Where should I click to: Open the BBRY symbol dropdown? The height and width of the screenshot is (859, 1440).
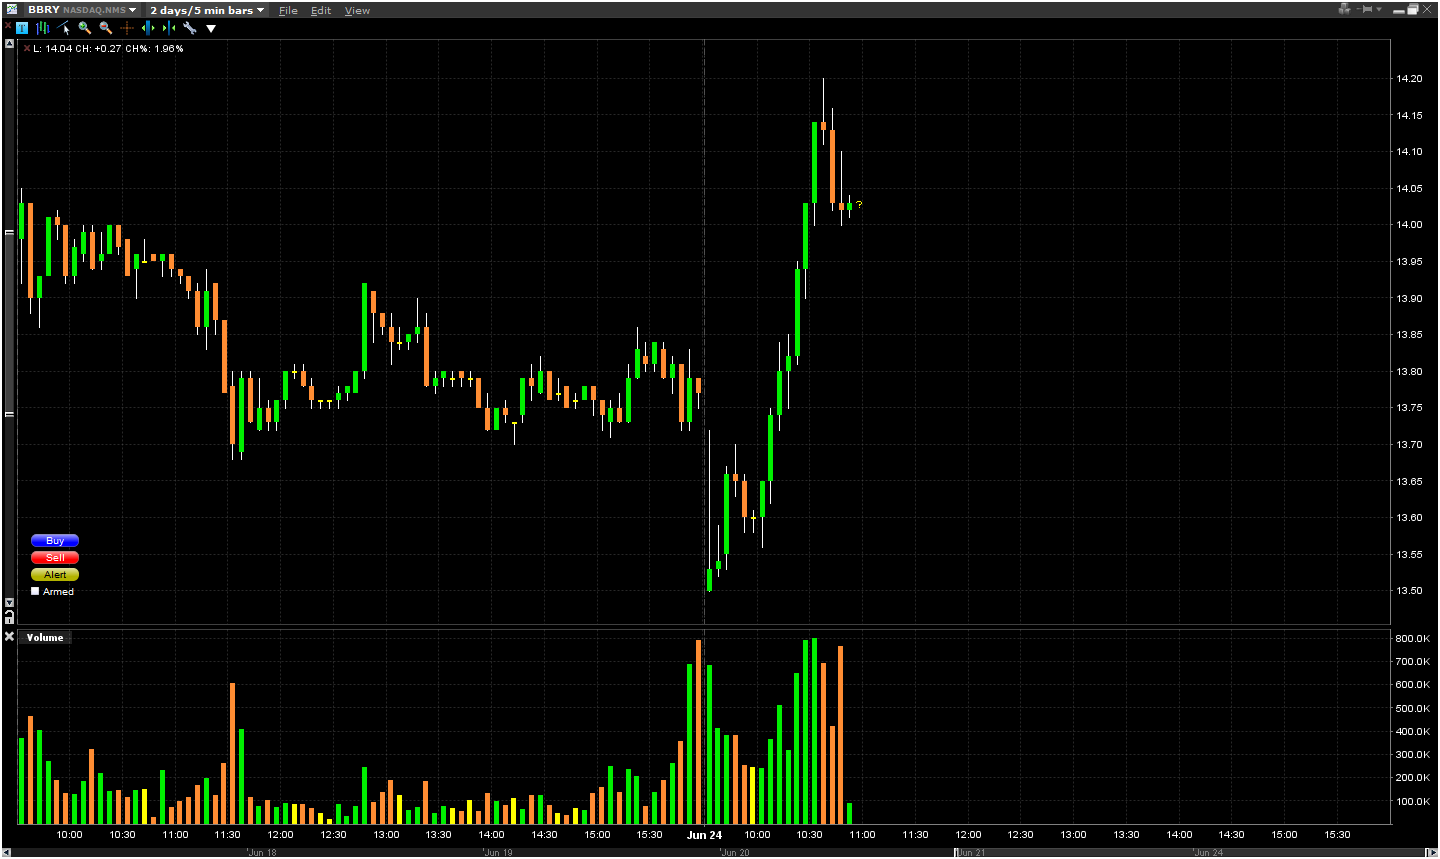pyautogui.click(x=132, y=10)
